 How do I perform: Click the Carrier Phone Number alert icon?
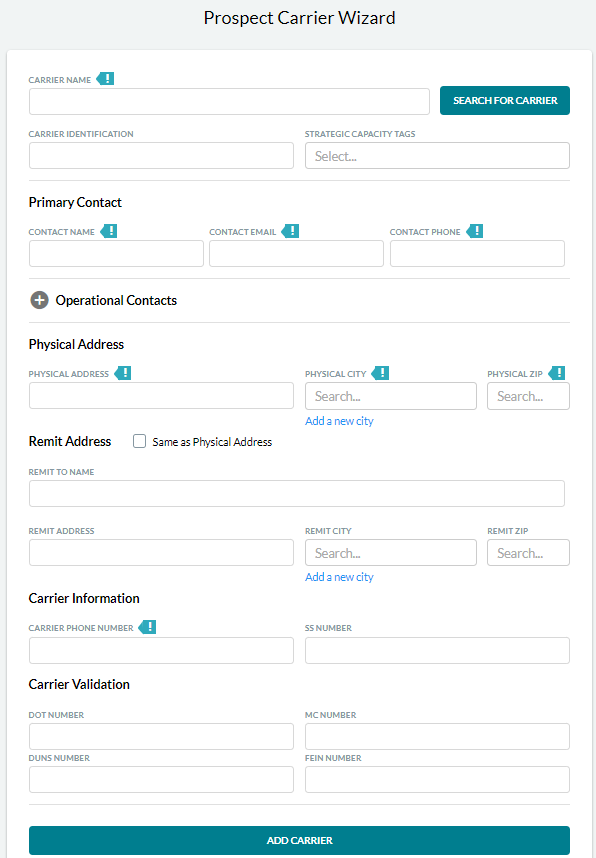click(x=147, y=627)
